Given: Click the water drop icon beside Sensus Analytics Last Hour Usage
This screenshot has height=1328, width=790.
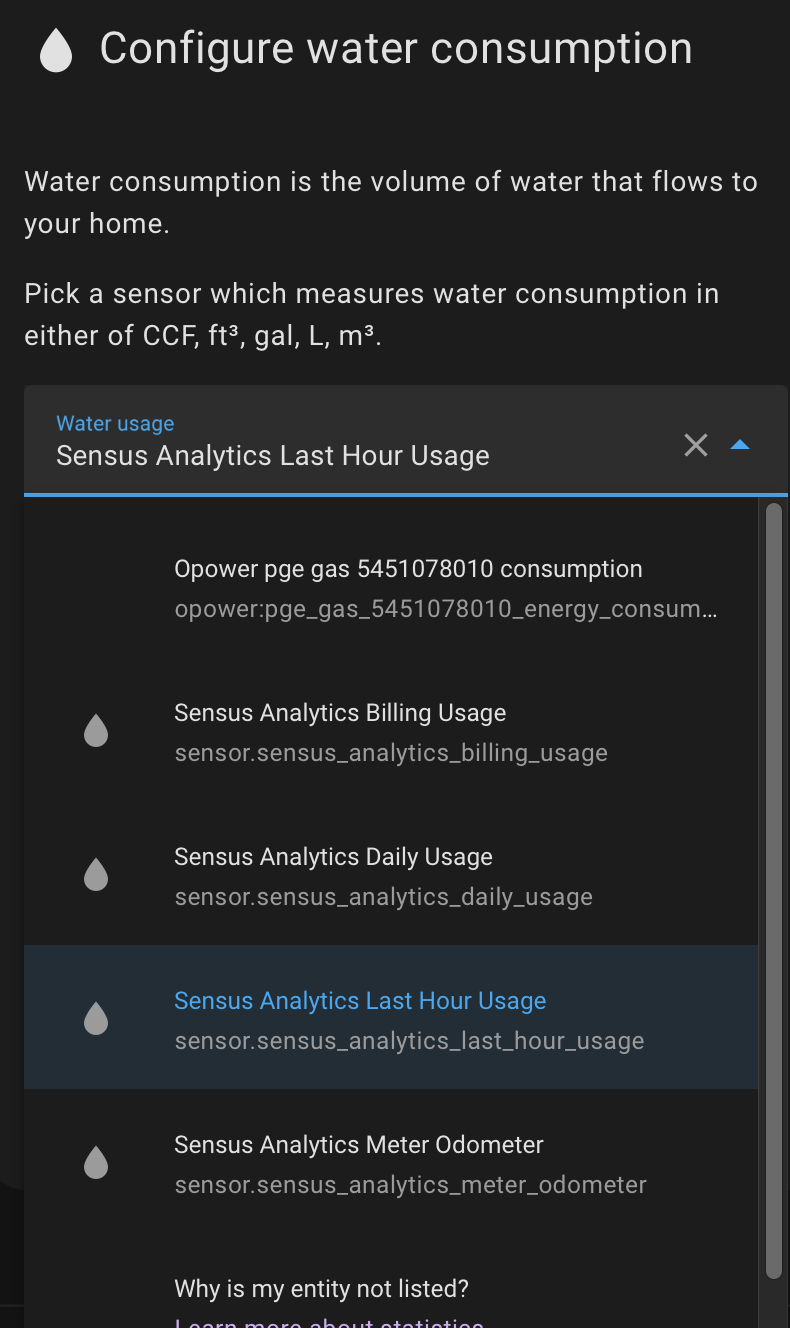Looking at the screenshot, I should pos(96,1017).
